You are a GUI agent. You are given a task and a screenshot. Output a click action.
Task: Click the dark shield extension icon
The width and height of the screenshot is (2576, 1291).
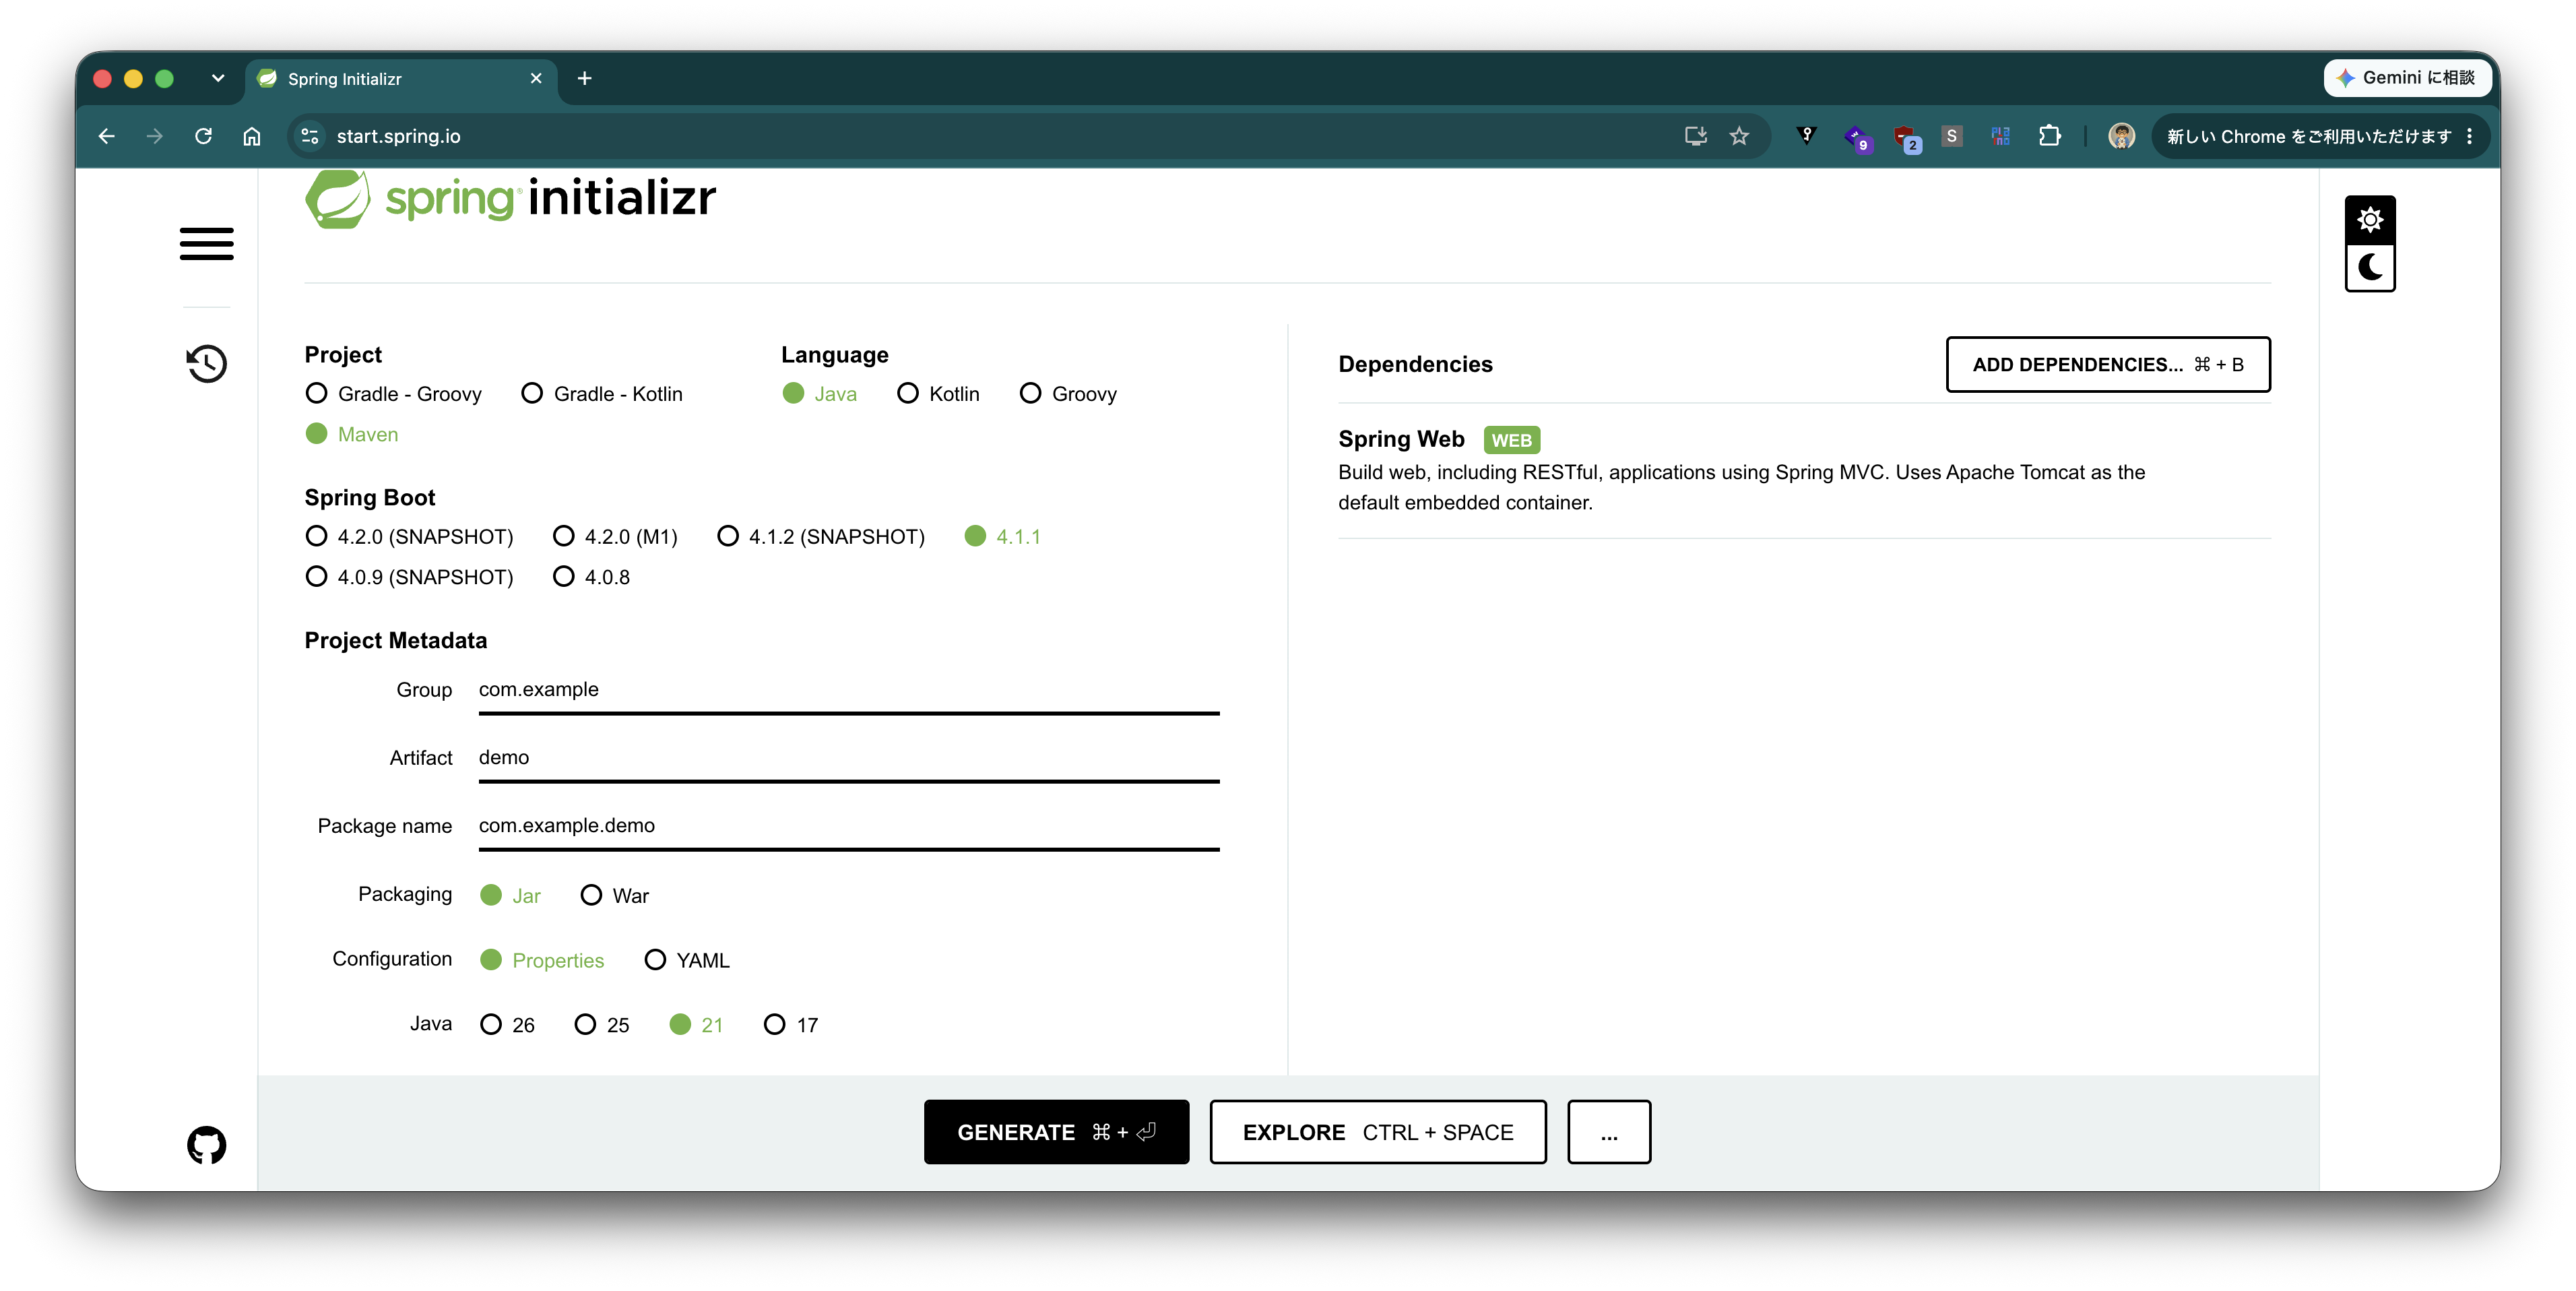tap(1806, 136)
